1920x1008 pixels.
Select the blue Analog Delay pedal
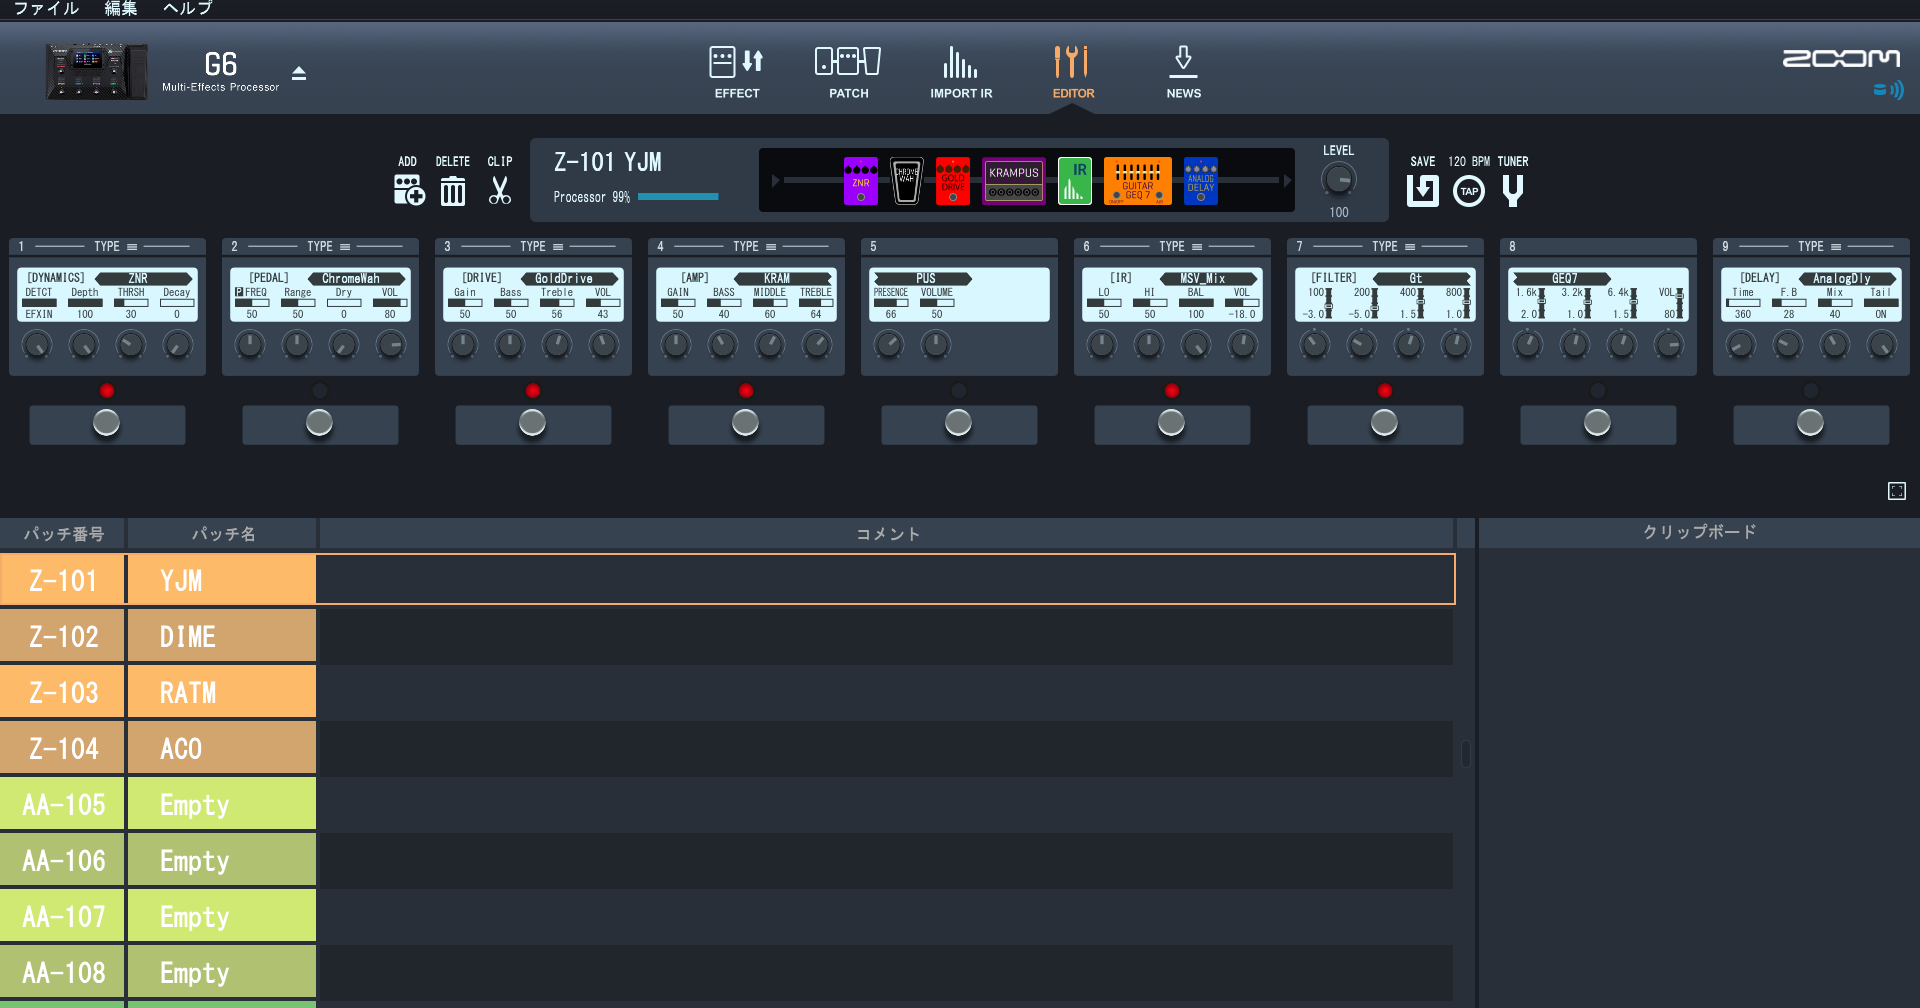point(1200,181)
